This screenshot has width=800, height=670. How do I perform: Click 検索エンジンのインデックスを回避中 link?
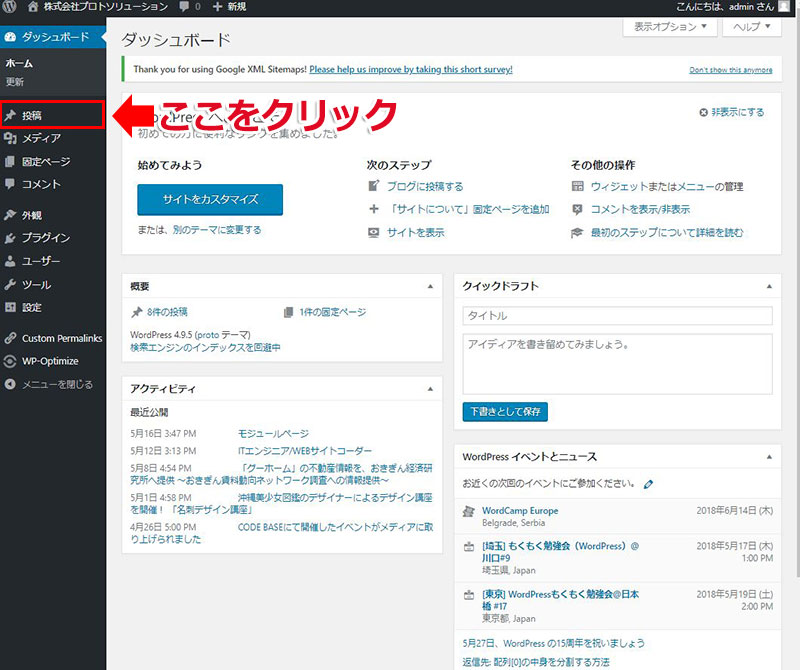(x=205, y=348)
